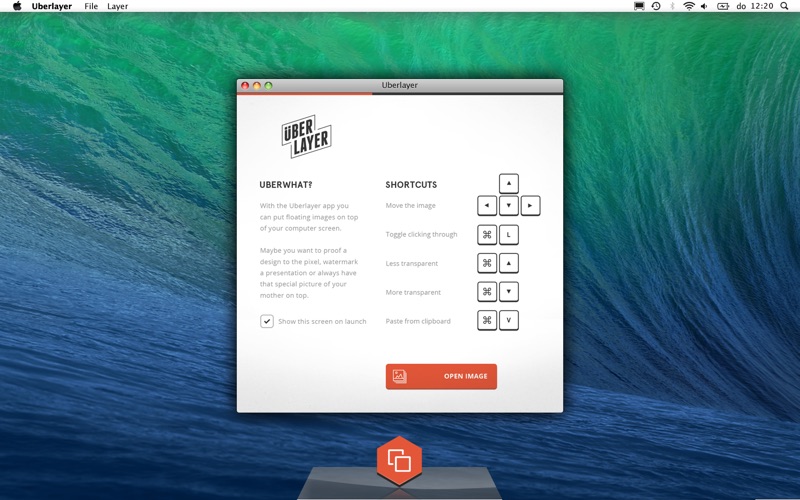Viewport: 800px width, 500px height.
Task: Open Spotlight search in the menu bar
Action: coord(784,6)
